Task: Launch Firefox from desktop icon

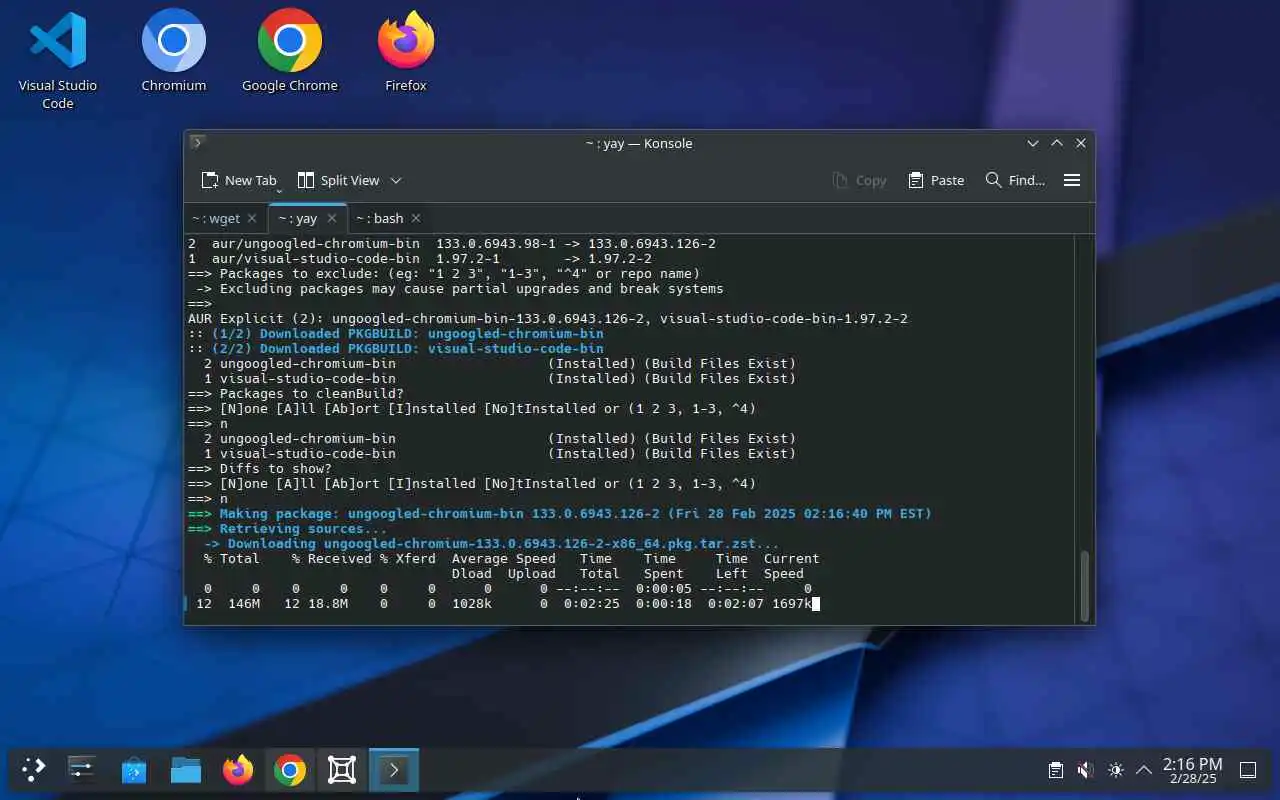Action: click(406, 52)
